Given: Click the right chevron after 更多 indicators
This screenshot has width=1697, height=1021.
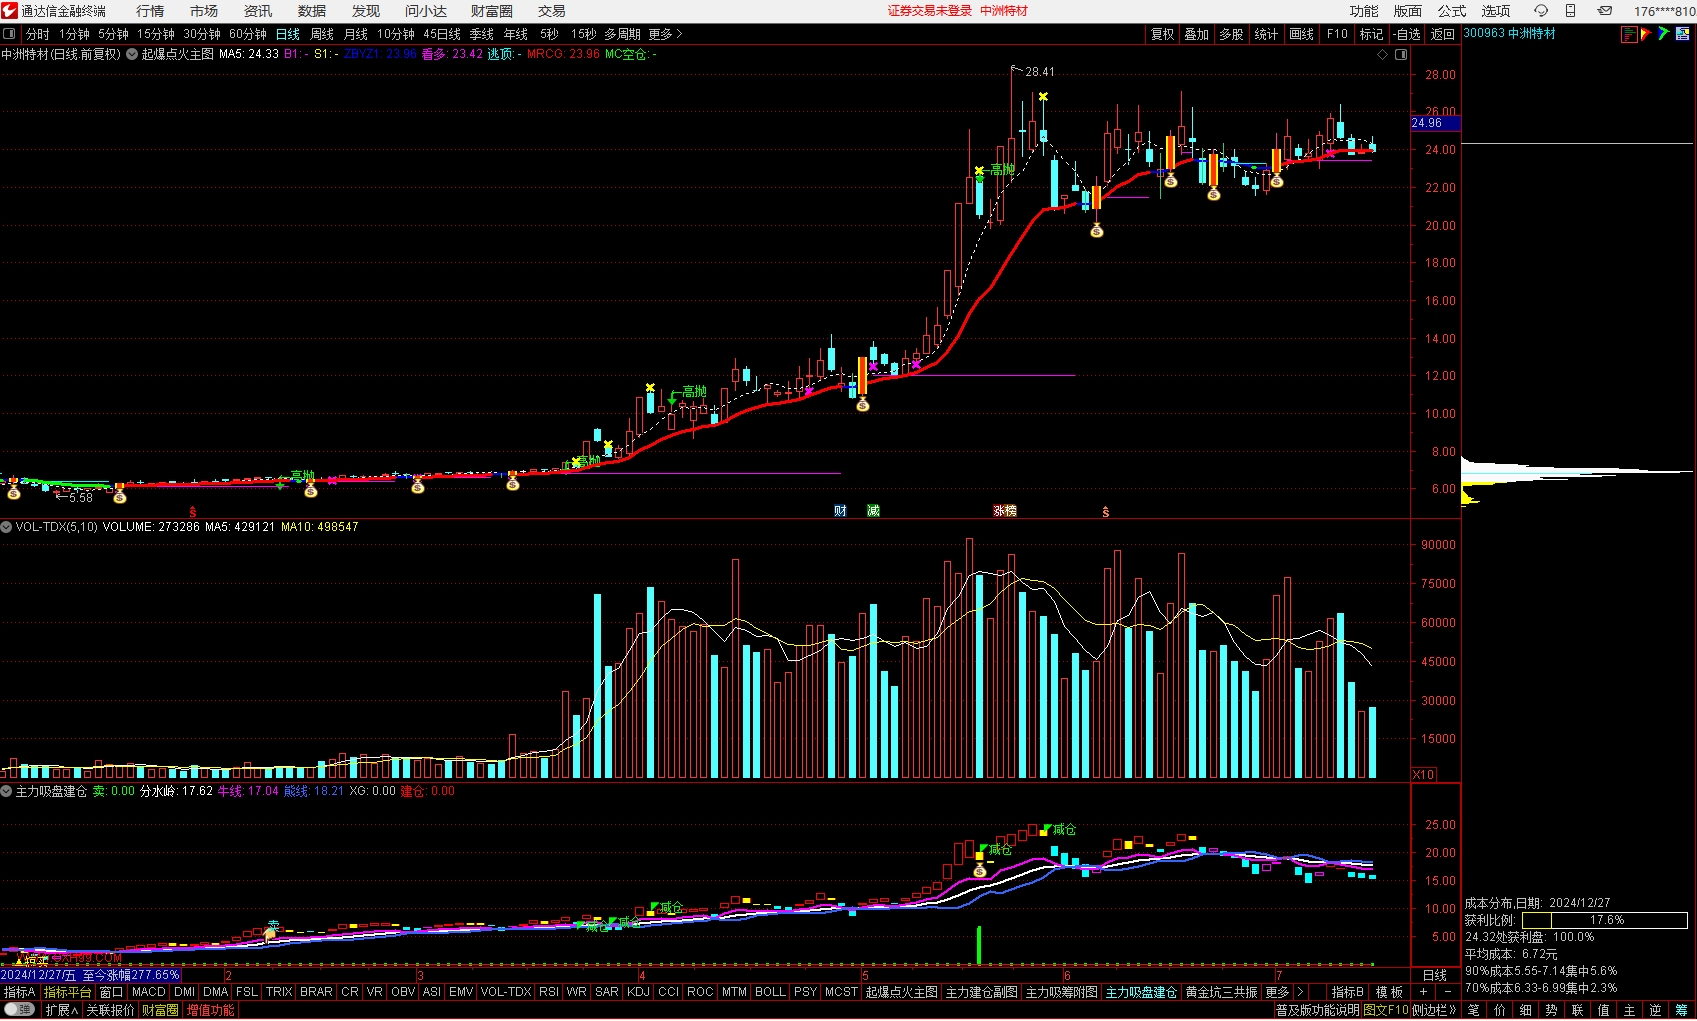Looking at the screenshot, I should [x=1300, y=992].
